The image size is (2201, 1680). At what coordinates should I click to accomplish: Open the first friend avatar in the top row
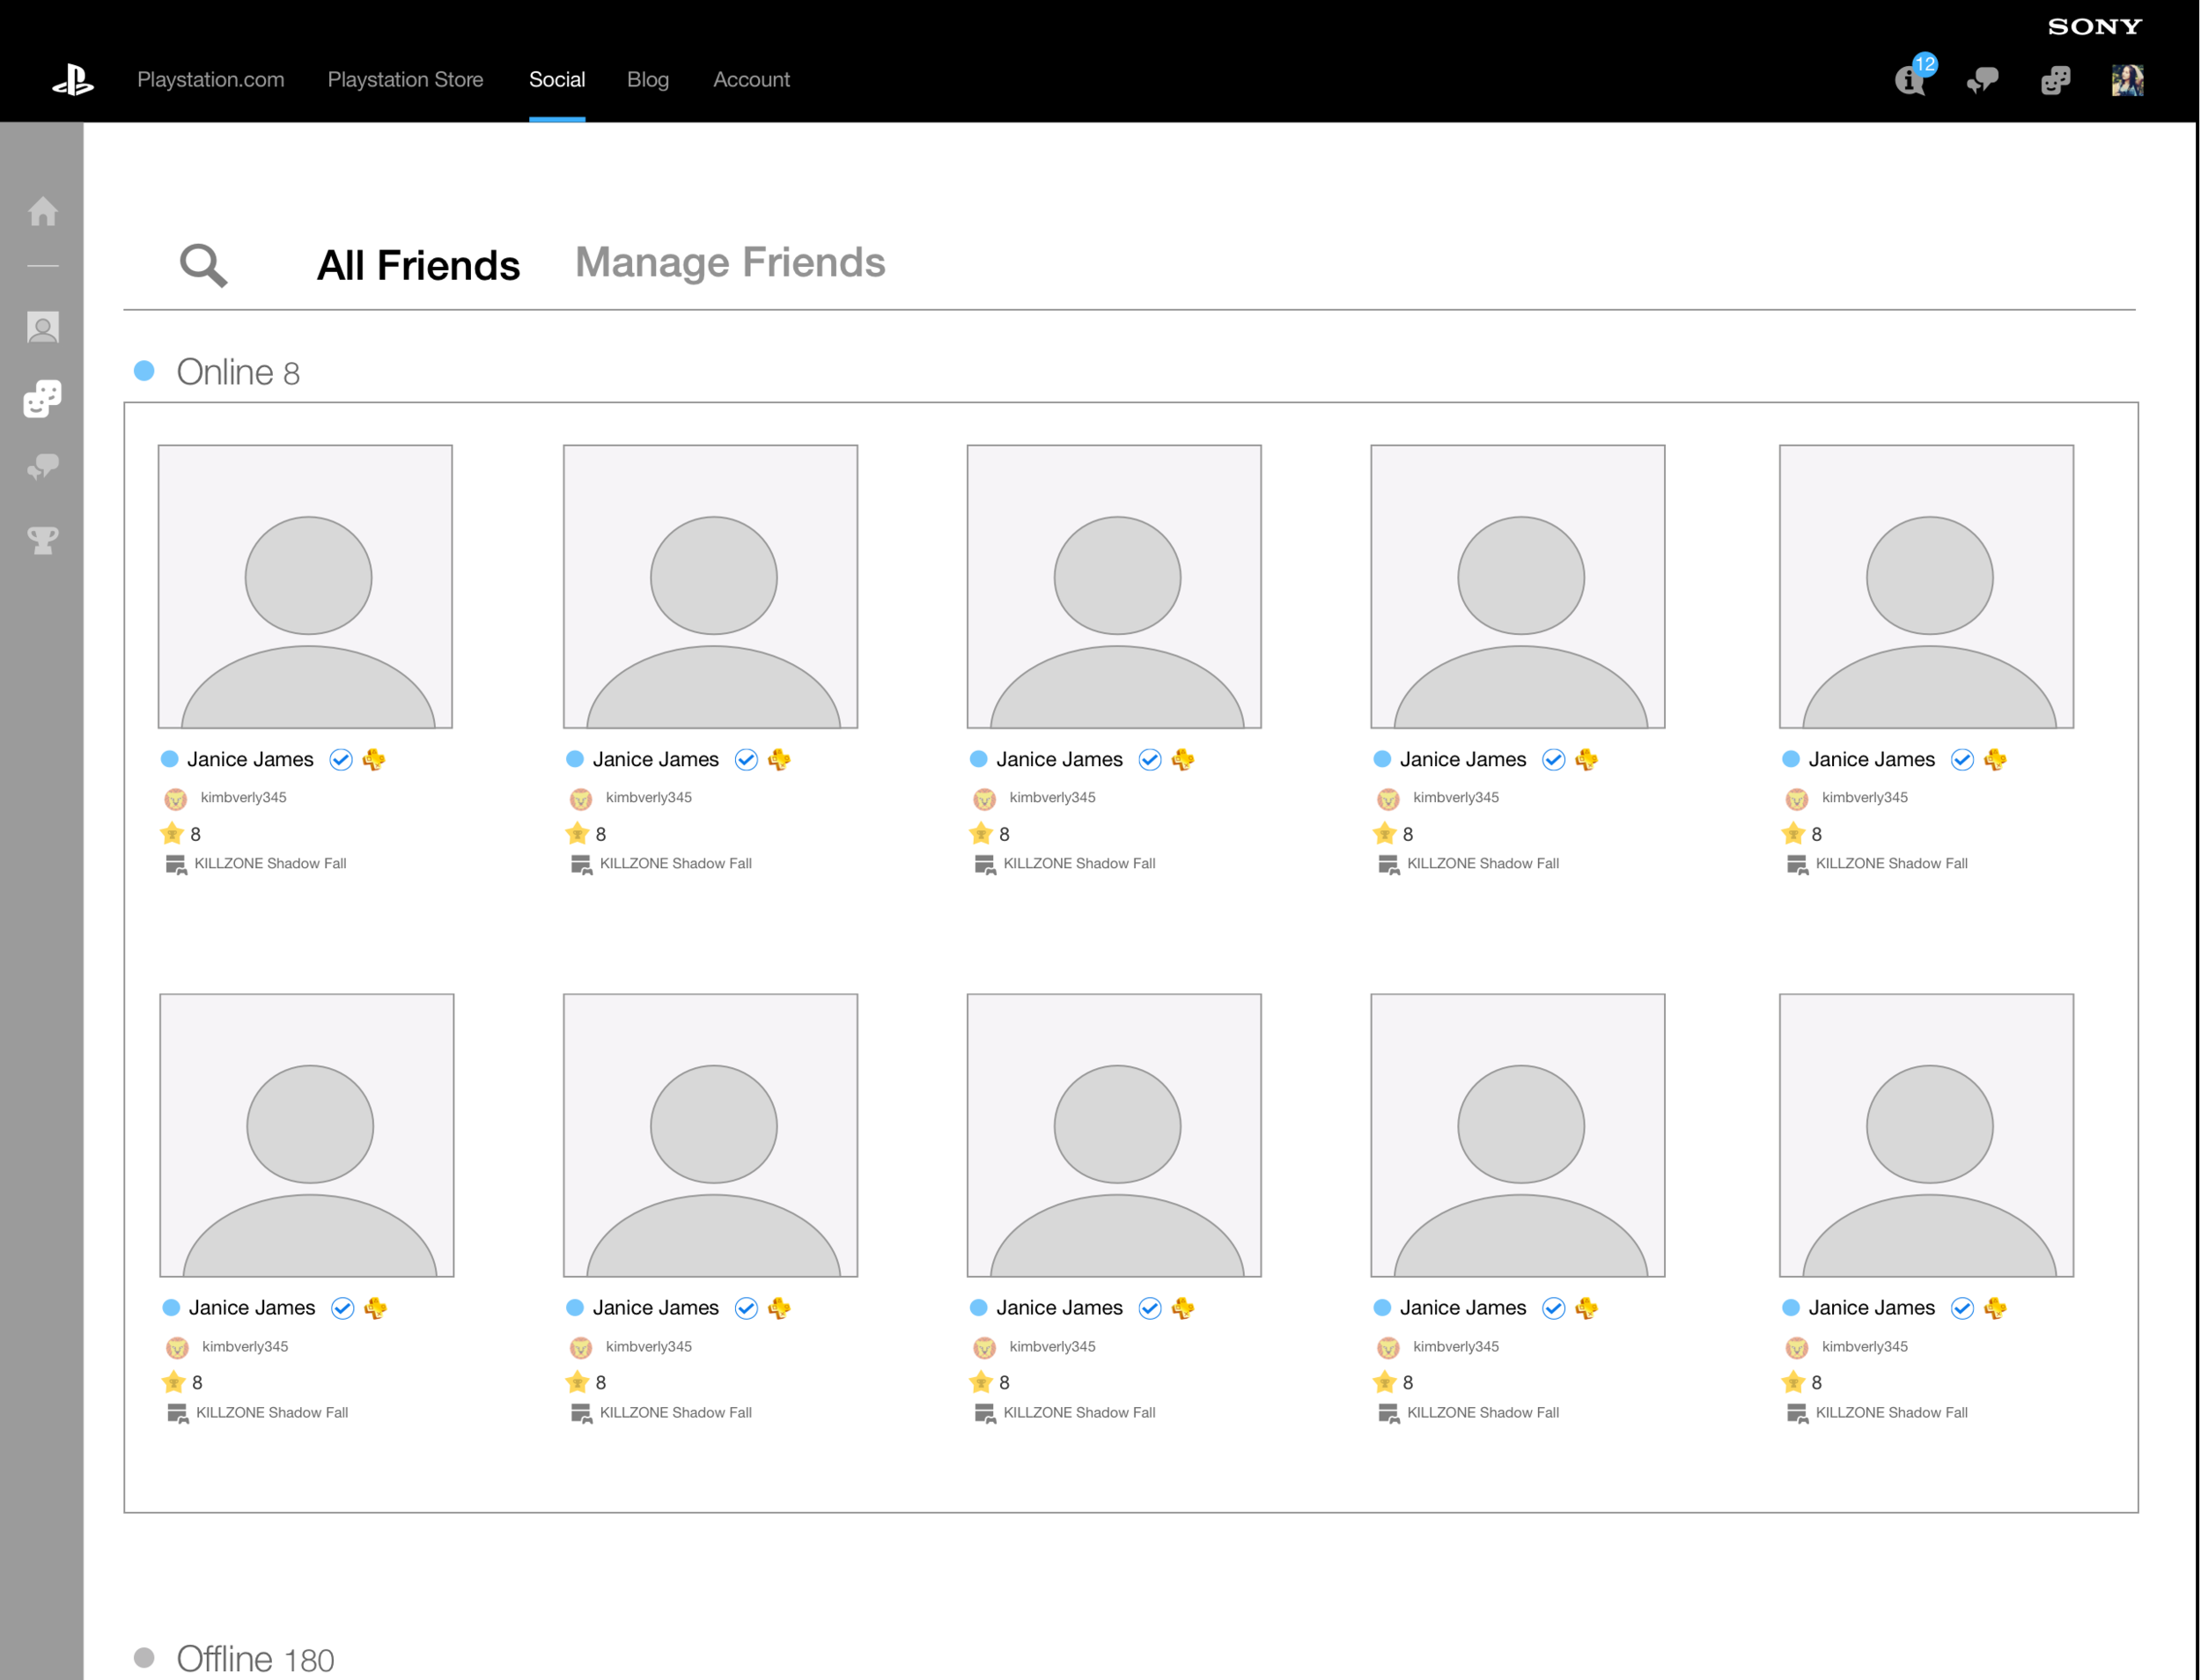(305, 587)
